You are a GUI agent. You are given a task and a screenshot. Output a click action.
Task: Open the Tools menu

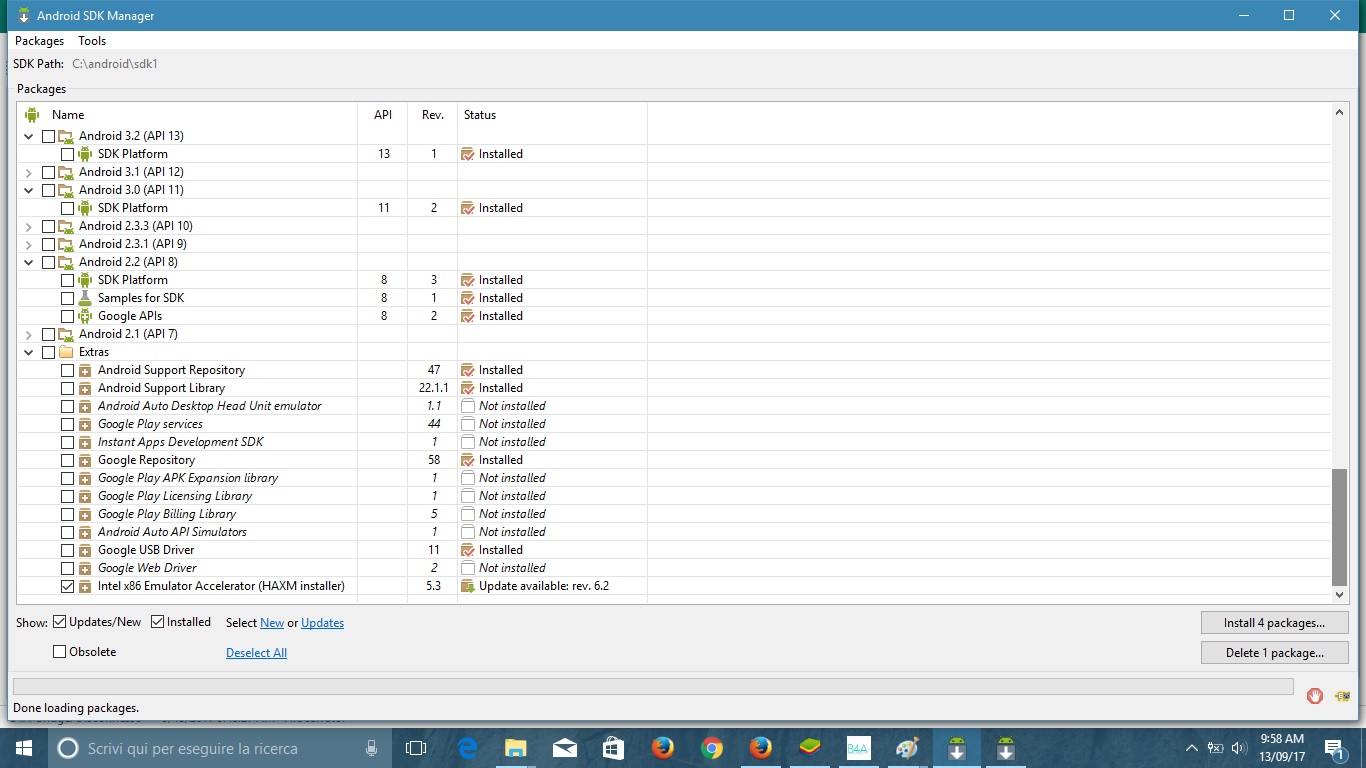click(x=92, y=41)
